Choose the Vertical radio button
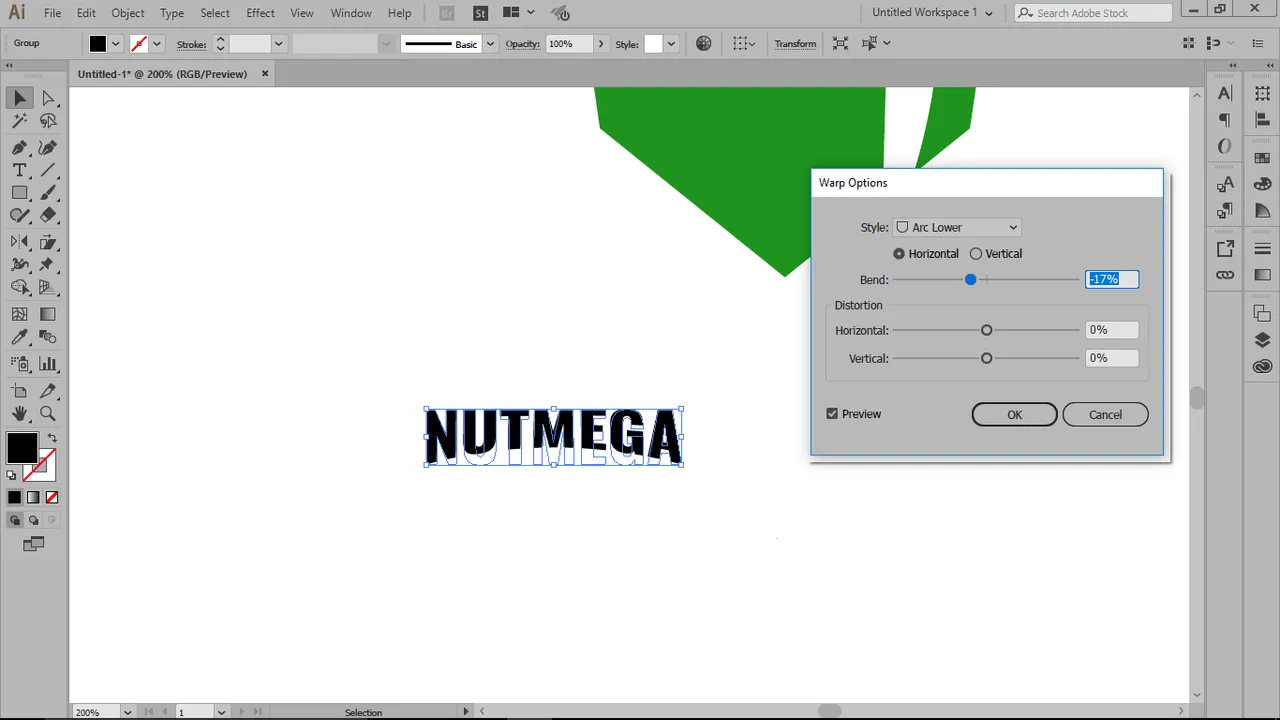This screenshot has height=720, width=1280. pos(976,254)
